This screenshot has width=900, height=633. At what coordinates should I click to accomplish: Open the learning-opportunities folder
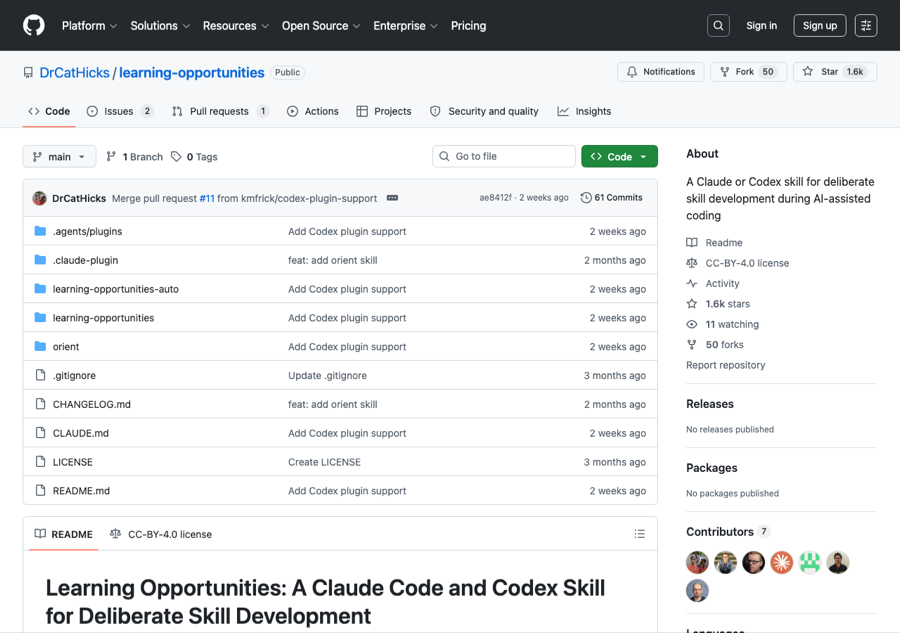click(x=103, y=318)
